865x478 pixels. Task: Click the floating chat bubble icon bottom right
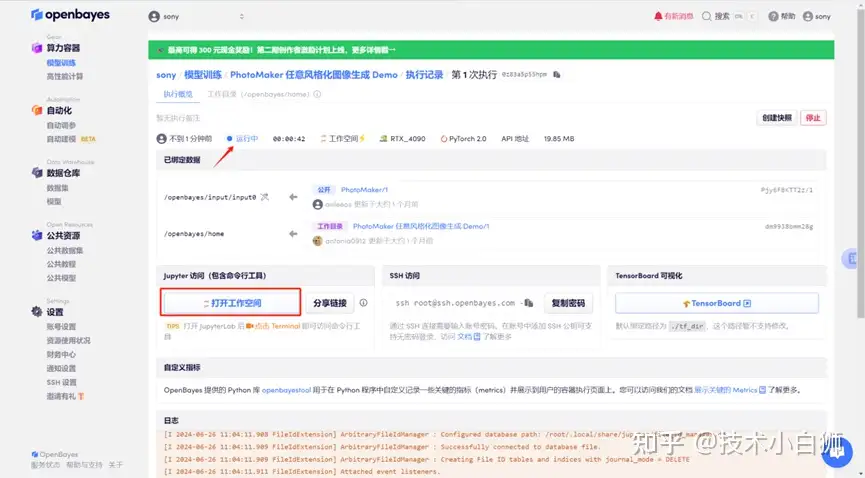pyautogui.click(x=836, y=452)
